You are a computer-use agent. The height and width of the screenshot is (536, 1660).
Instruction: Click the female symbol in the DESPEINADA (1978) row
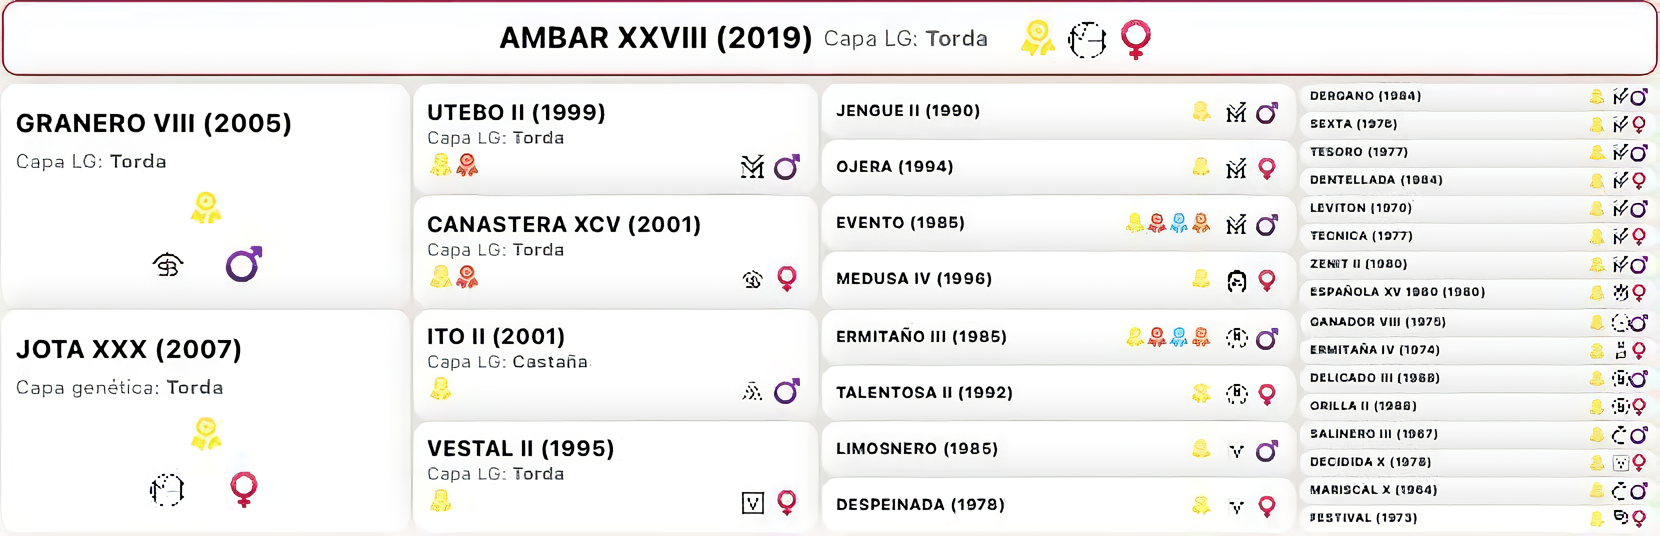click(1267, 506)
